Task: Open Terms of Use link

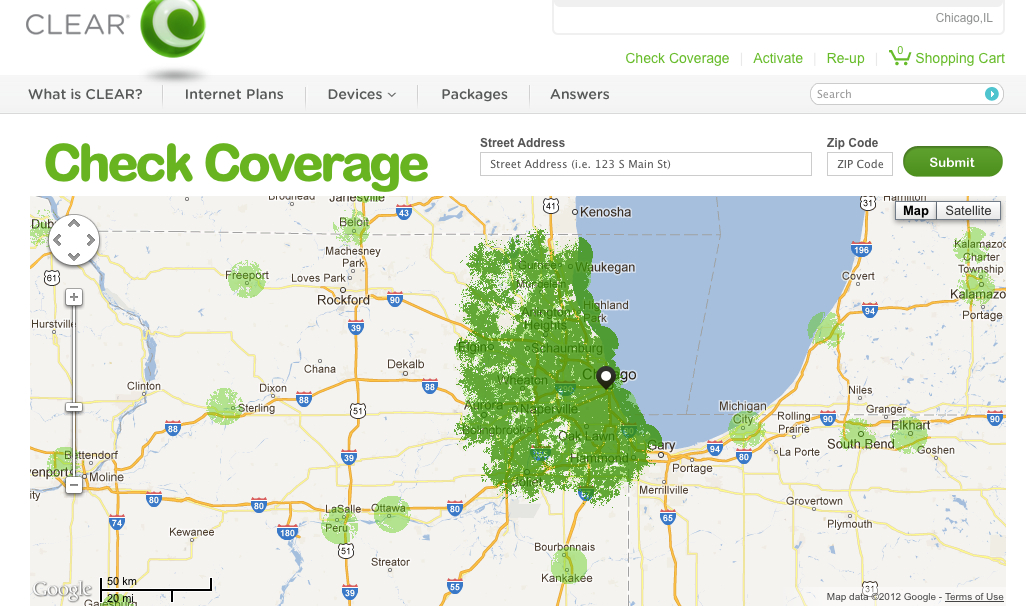Action: pyautogui.click(x=974, y=597)
